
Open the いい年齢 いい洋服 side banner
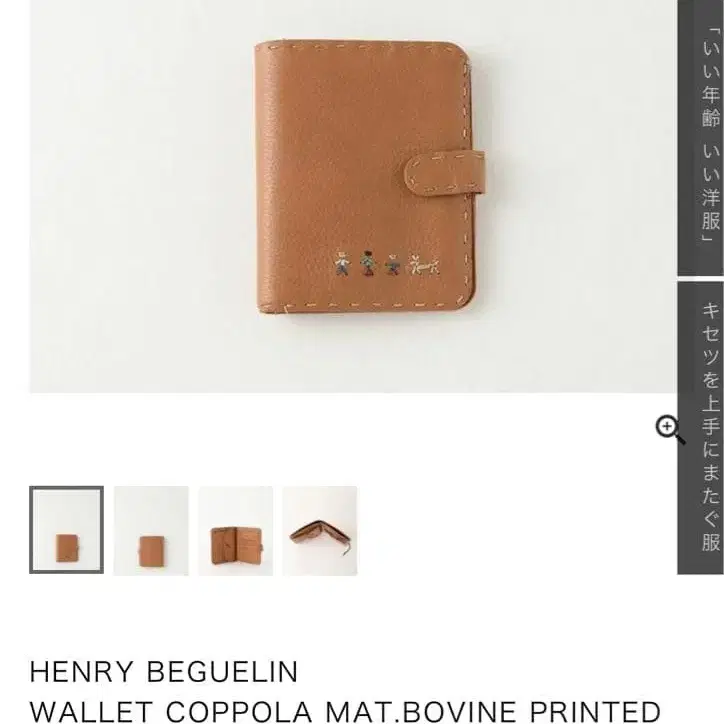tap(700, 137)
